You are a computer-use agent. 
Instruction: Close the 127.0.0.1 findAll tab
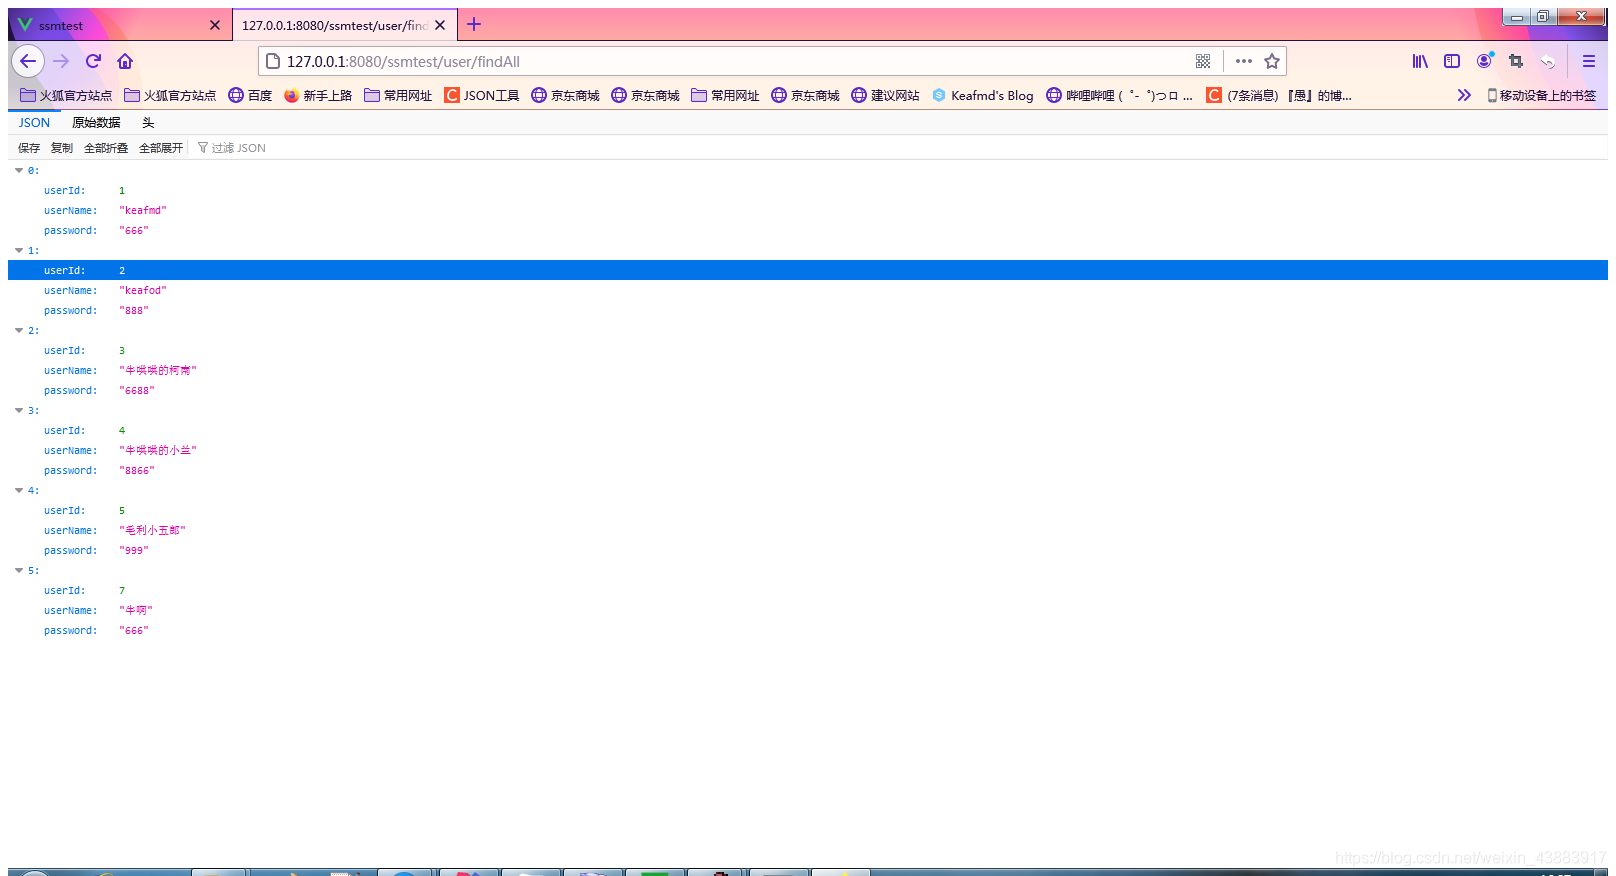[x=440, y=25]
